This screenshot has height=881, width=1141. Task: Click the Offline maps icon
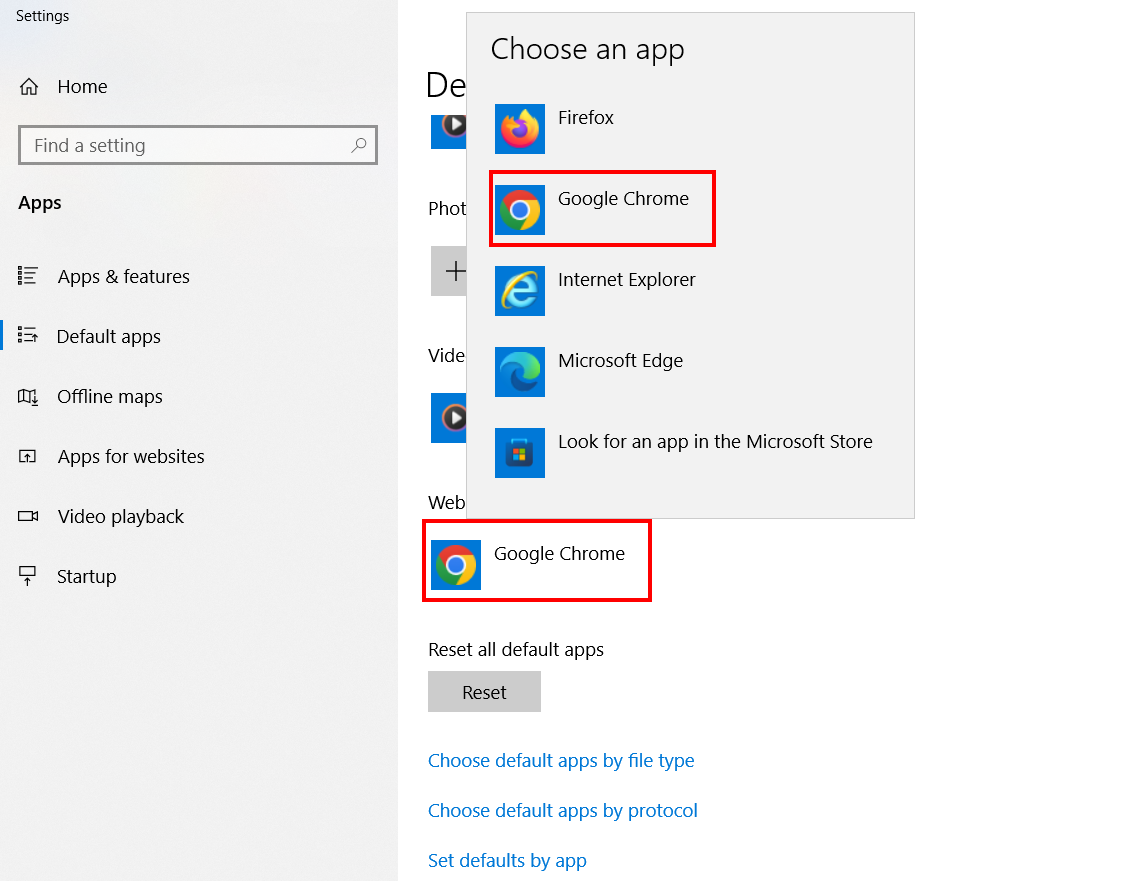(28, 396)
